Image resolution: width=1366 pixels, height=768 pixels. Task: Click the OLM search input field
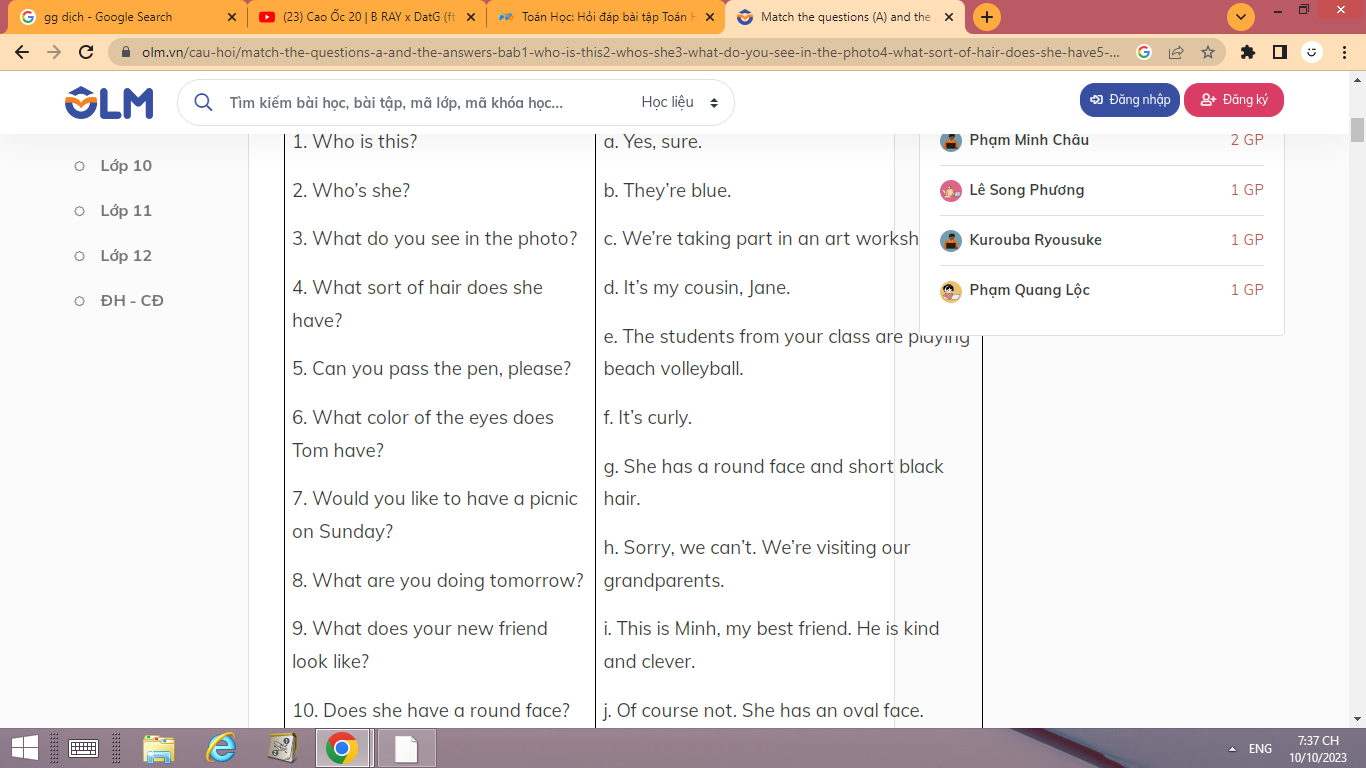[x=420, y=102]
